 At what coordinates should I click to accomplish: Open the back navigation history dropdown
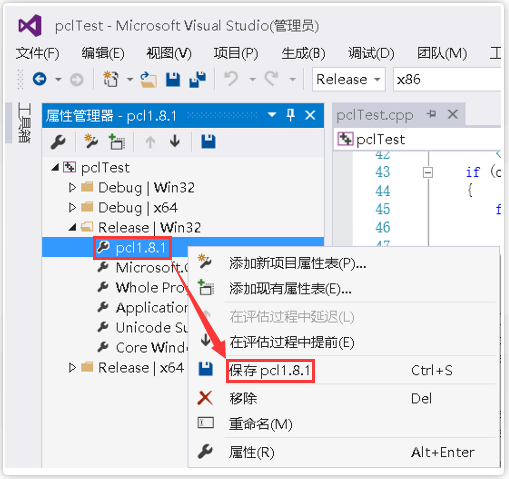58,79
